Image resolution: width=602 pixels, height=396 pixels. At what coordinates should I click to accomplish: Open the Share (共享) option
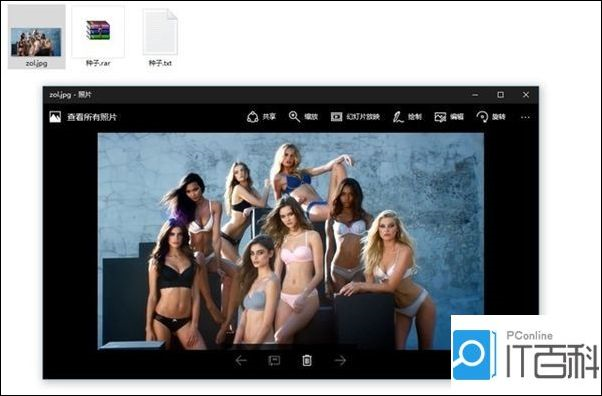(261, 117)
